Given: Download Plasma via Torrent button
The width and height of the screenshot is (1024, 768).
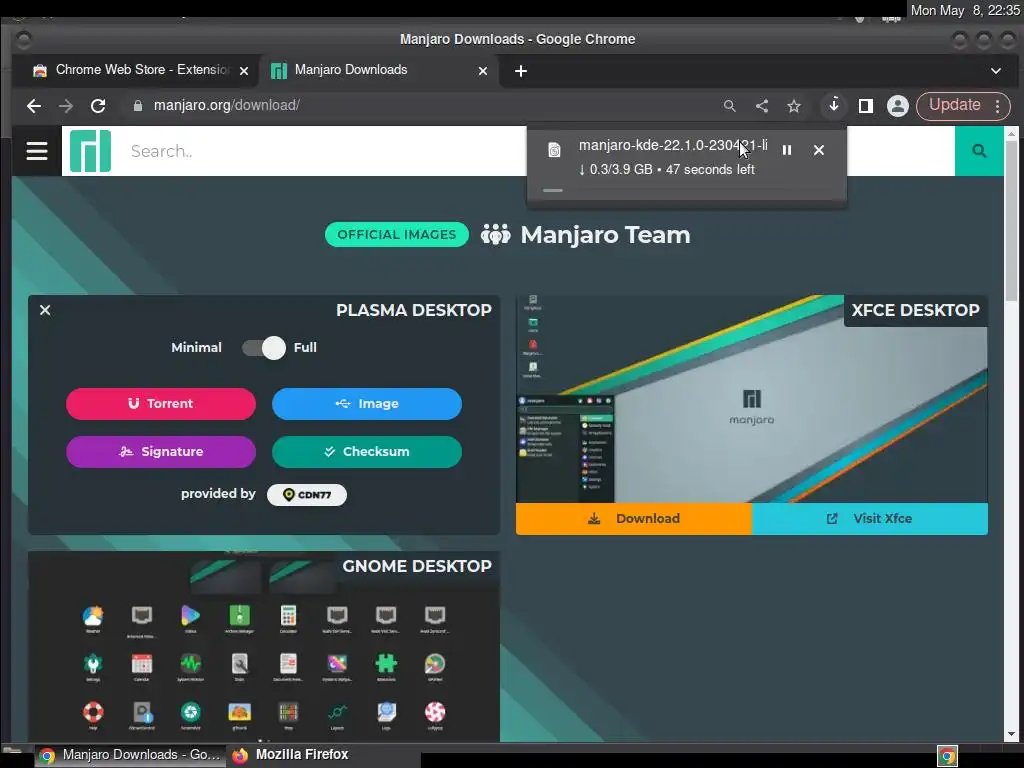Looking at the screenshot, I should pos(161,404).
